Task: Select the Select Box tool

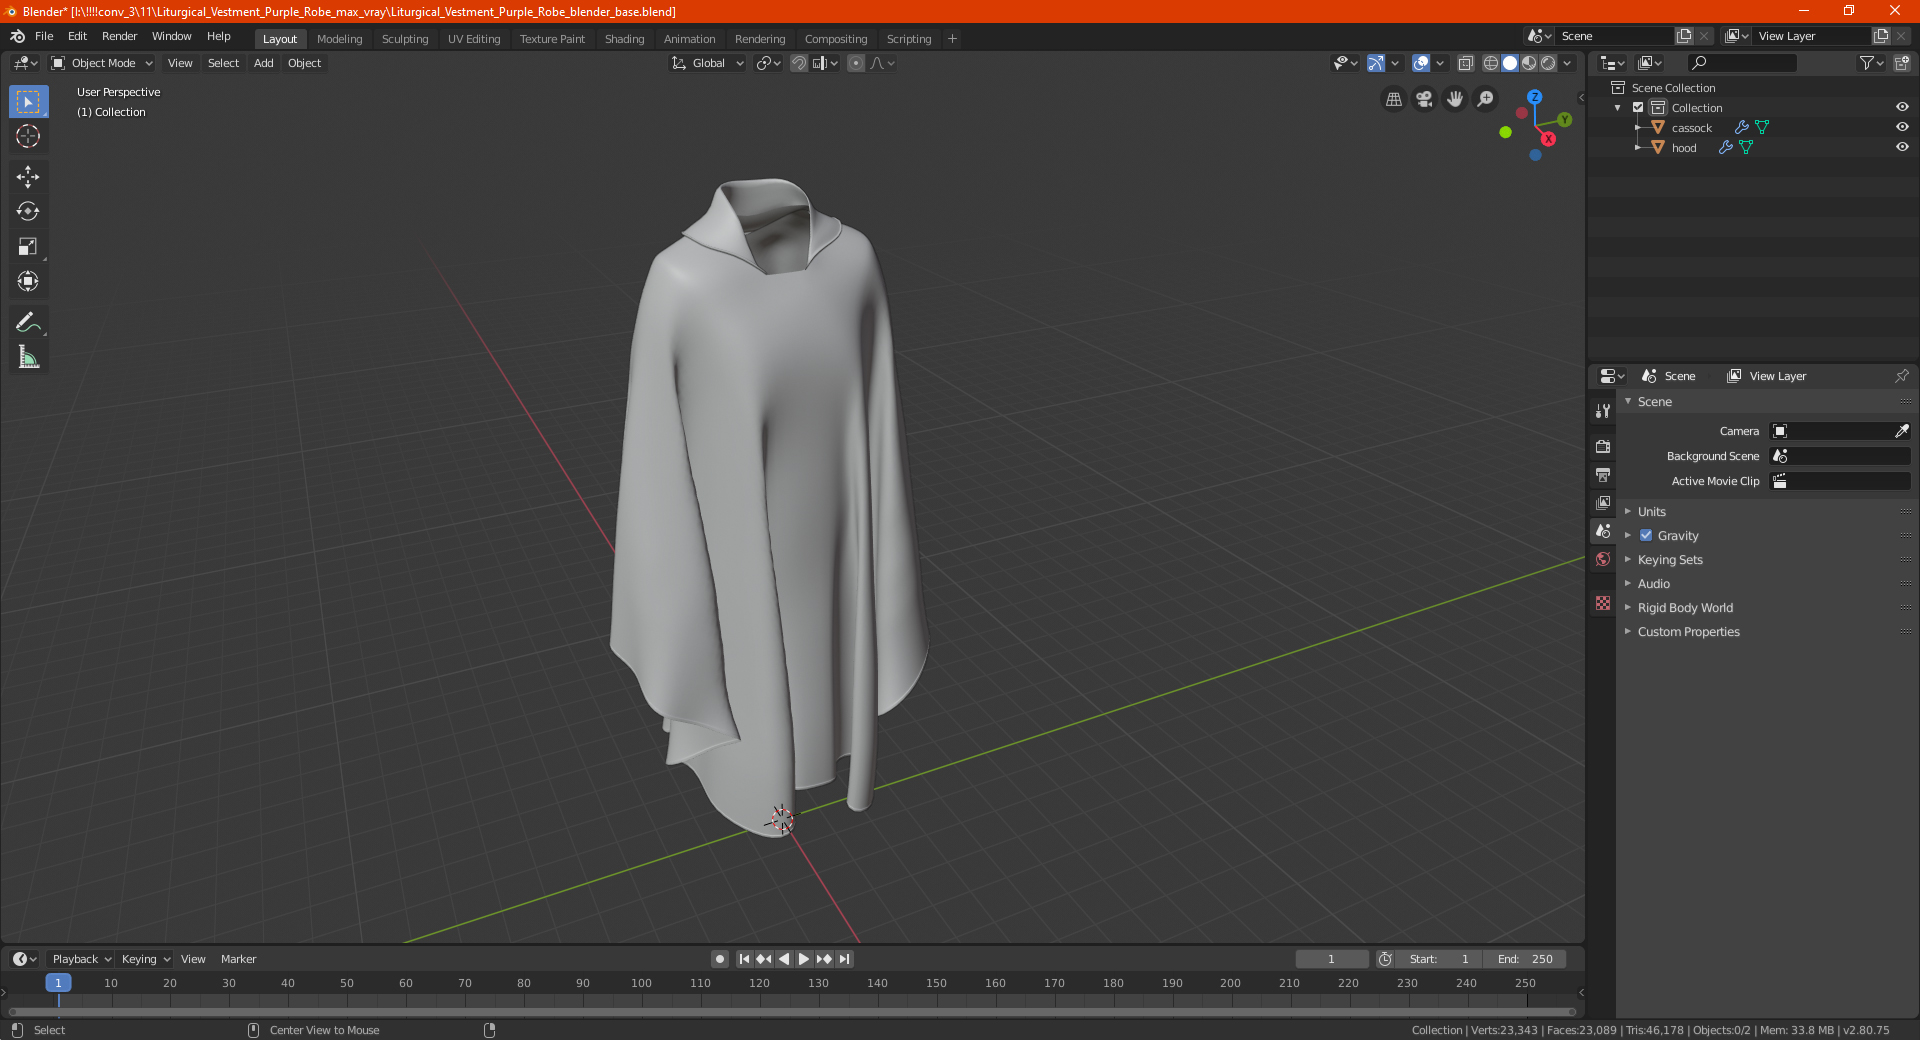Action: click(28, 102)
